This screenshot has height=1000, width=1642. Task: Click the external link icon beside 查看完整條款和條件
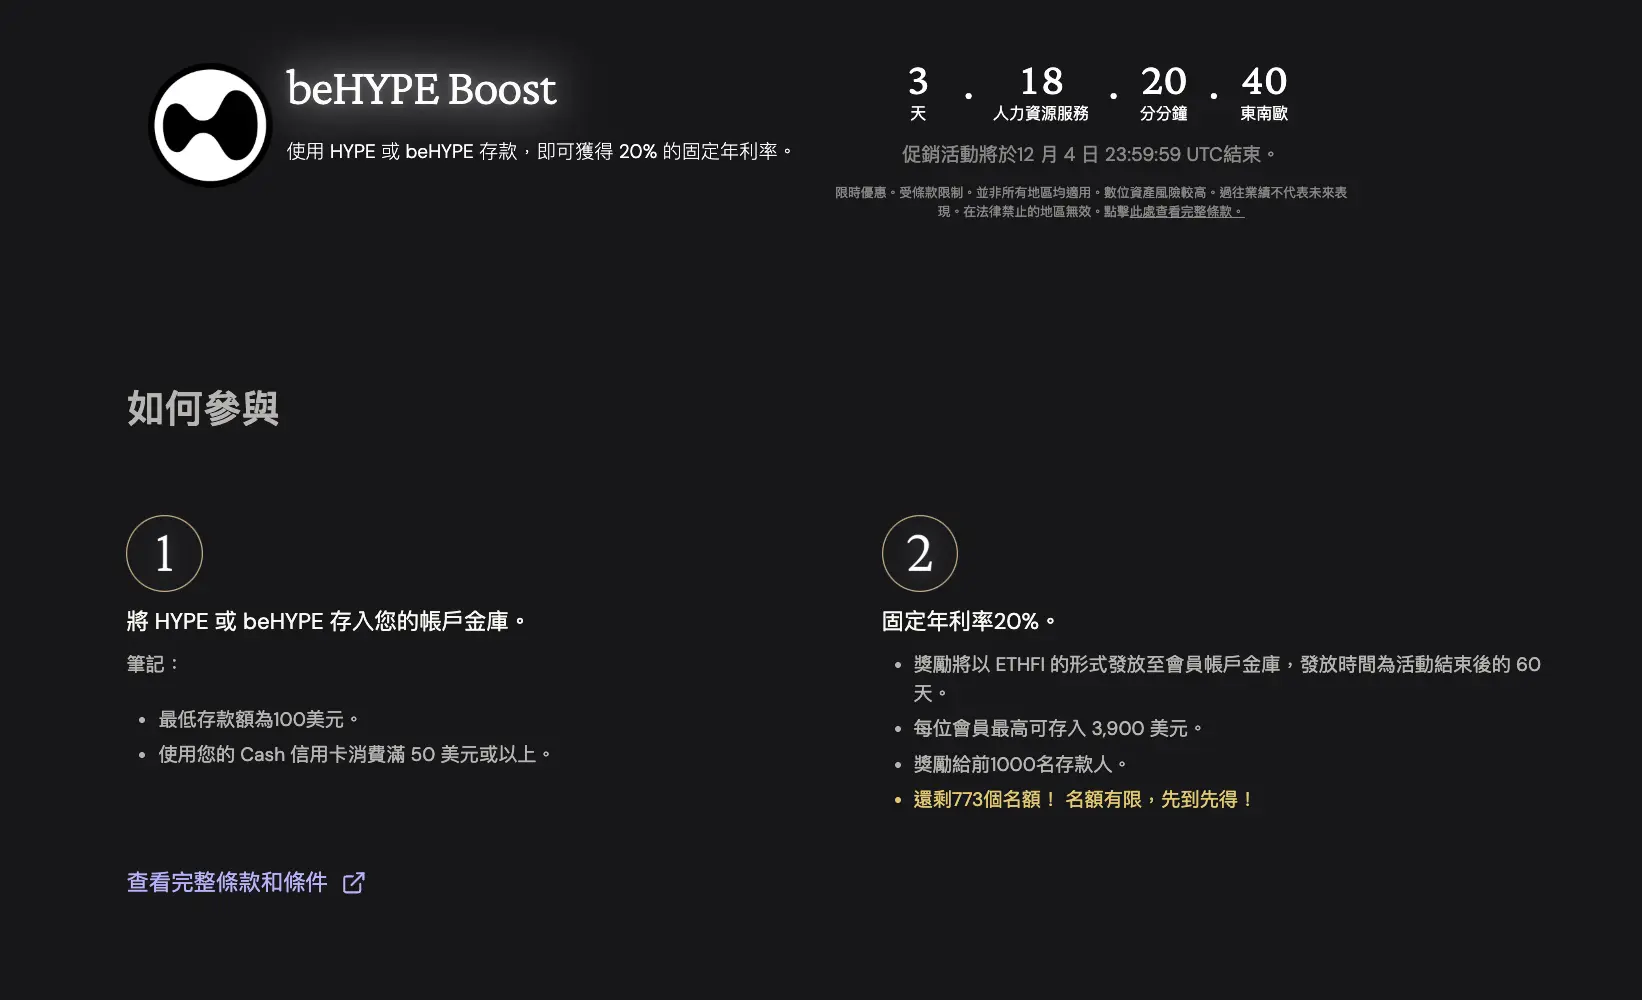(x=354, y=882)
